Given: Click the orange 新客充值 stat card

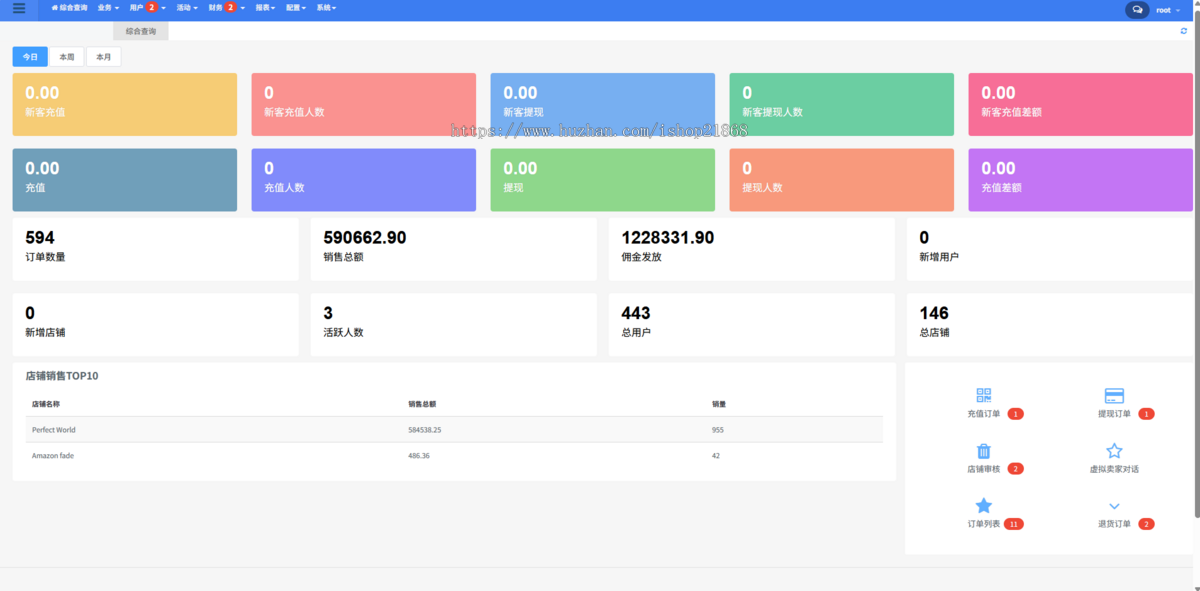Looking at the screenshot, I should pyautogui.click(x=125, y=104).
